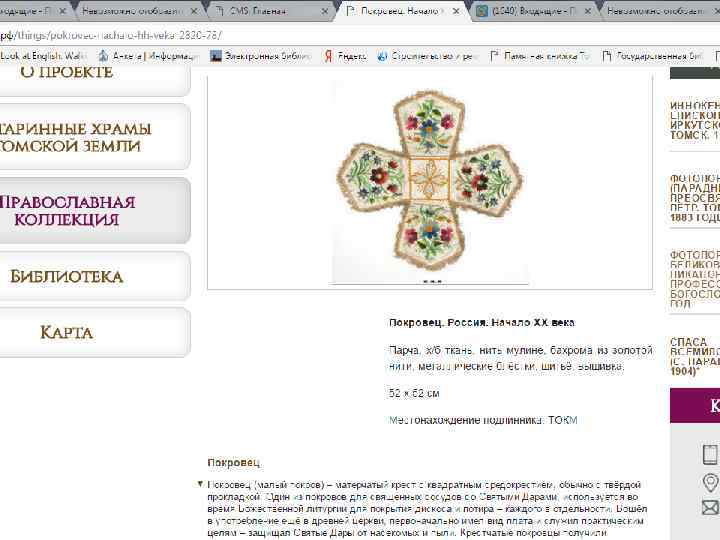Open the Яндекс bookmark
Image resolution: width=720 pixels, height=540 pixels.
345,56
